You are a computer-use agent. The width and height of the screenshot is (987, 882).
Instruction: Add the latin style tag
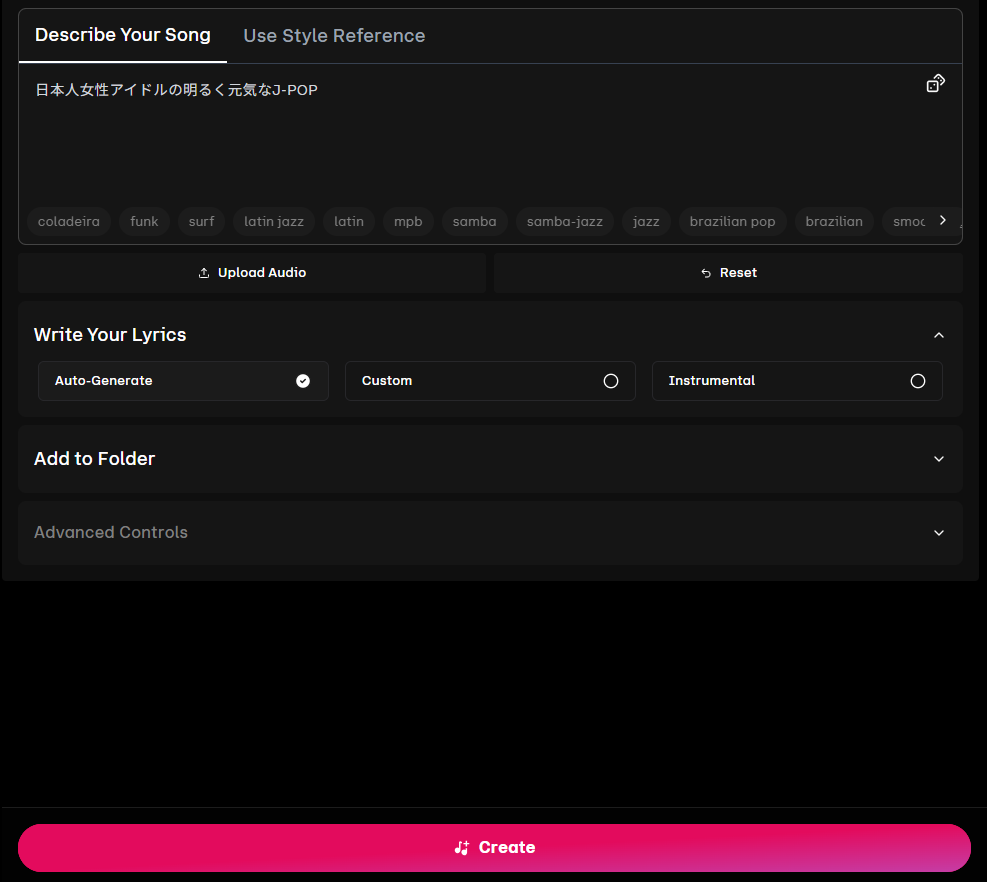(349, 222)
